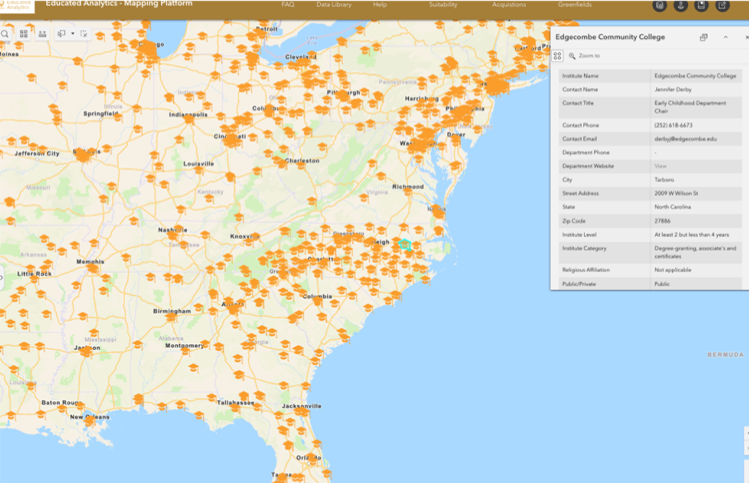This screenshot has width=749, height=483.
Task: Click the first round header icon
Action: point(660,6)
